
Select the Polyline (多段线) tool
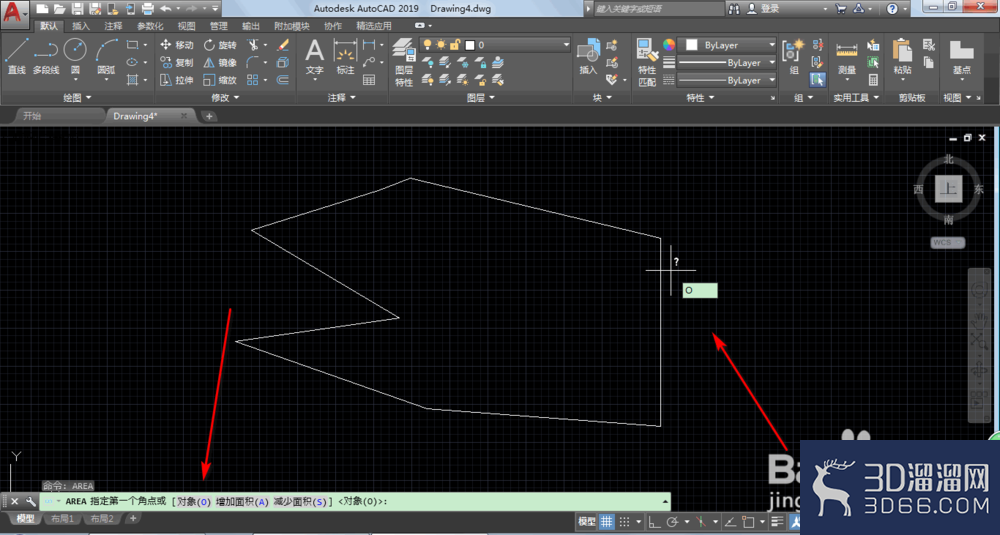tap(46, 56)
